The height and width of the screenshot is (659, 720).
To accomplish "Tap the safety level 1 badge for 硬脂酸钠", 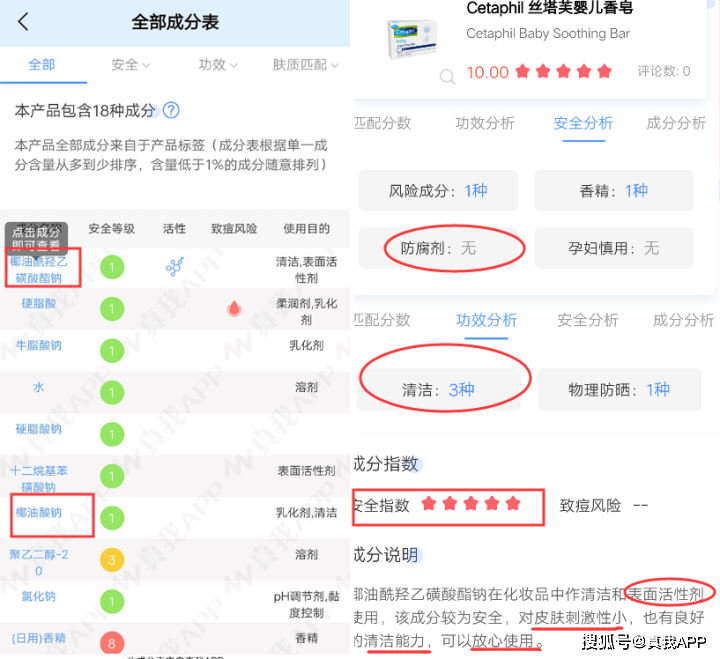I will click(x=112, y=434).
